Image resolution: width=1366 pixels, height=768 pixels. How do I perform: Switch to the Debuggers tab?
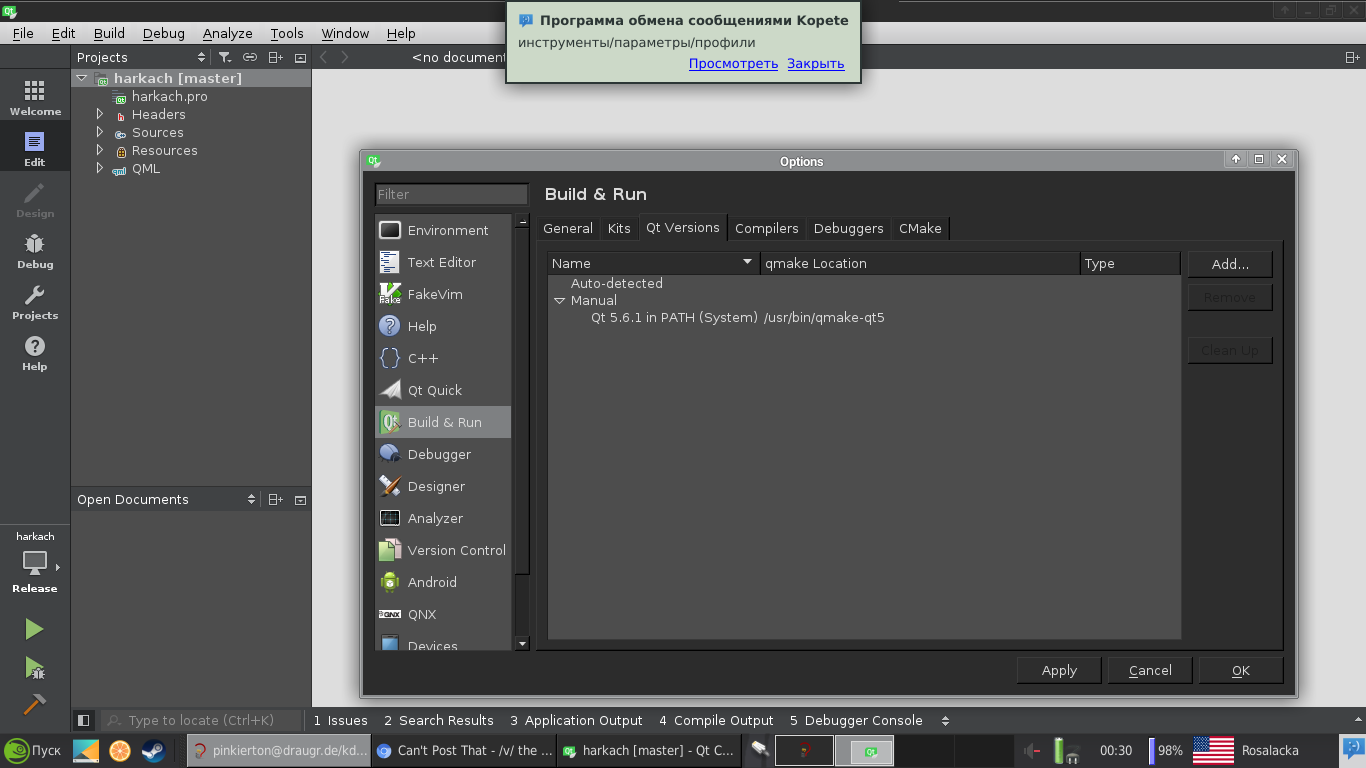[x=849, y=228]
